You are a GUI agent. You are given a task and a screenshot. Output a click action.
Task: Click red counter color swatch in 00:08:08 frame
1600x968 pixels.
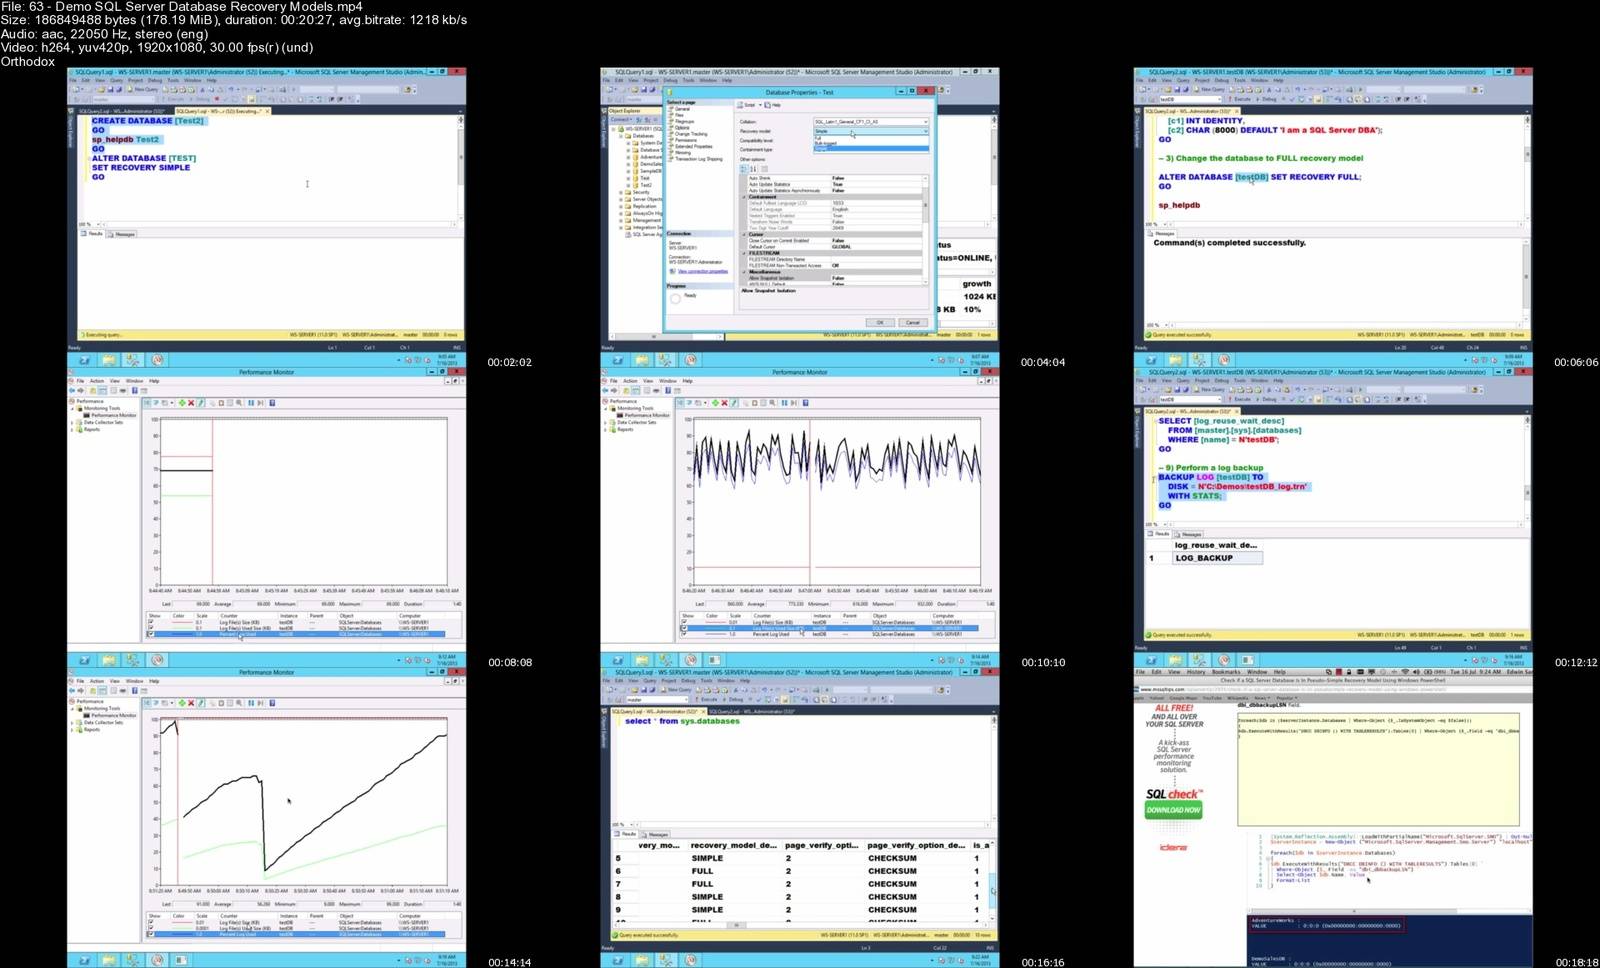tap(182, 622)
